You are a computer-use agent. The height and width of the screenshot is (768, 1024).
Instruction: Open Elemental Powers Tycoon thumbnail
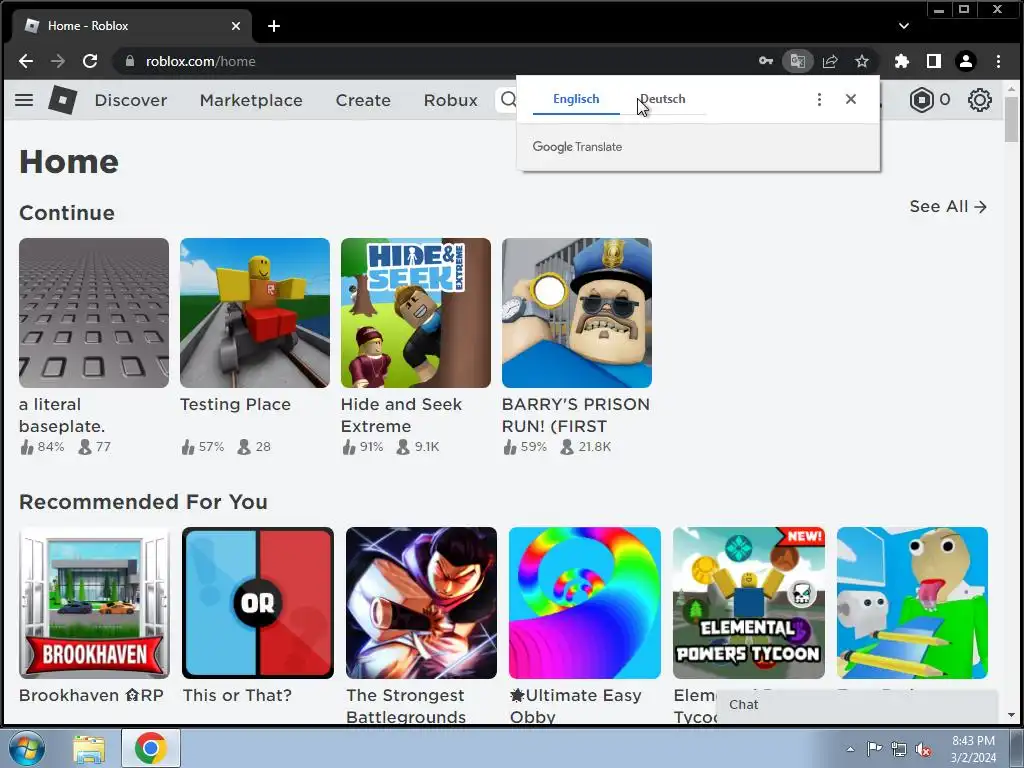click(x=749, y=603)
